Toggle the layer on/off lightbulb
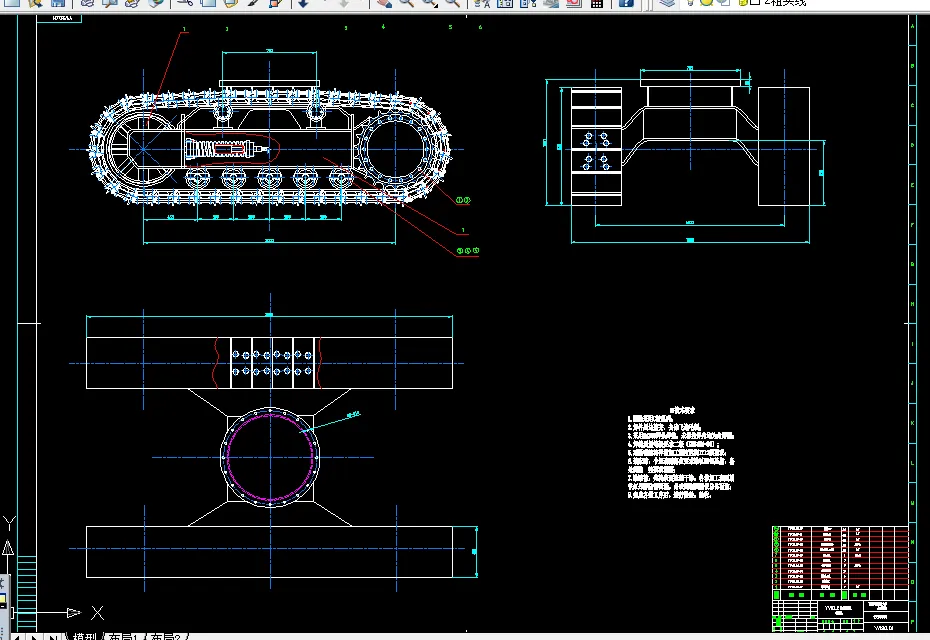930x640 pixels. [692, 2]
